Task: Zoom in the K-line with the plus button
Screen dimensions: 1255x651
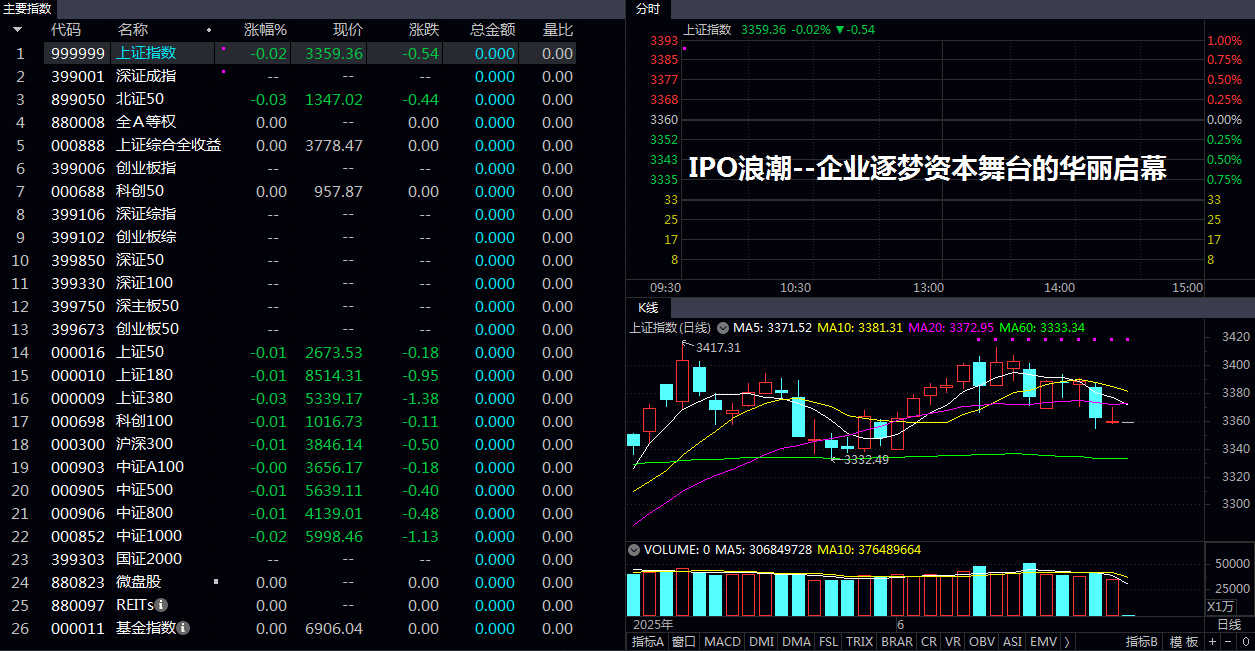Action: tap(1212, 642)
